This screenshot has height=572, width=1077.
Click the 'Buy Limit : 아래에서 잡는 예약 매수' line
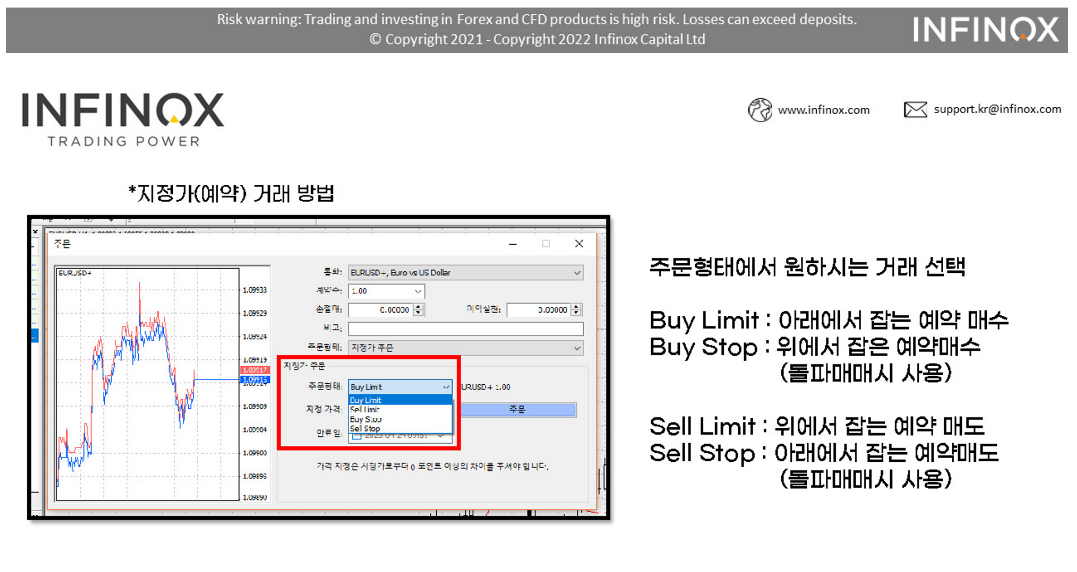point(829,320)
